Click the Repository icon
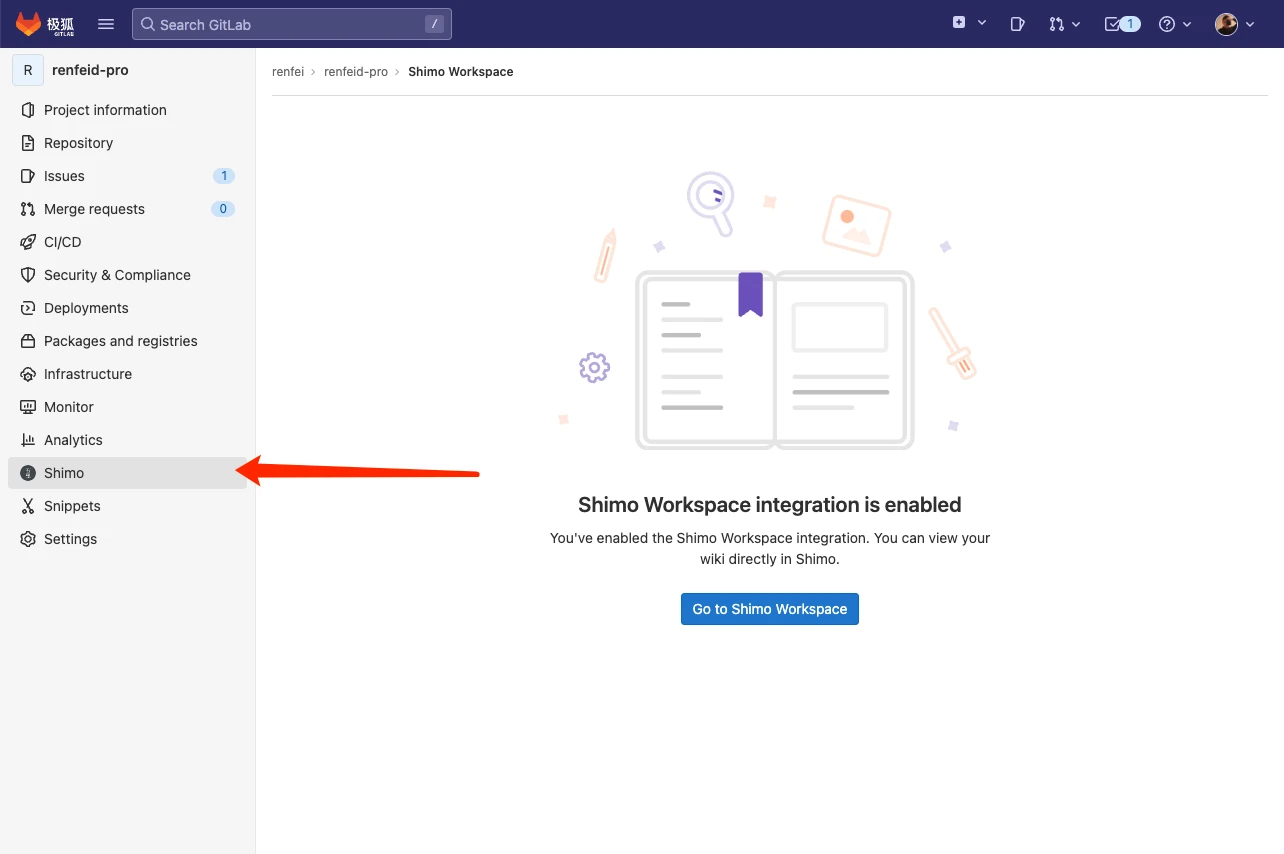This screenshot has height=854, width=1284. click(x=28, y=143)
